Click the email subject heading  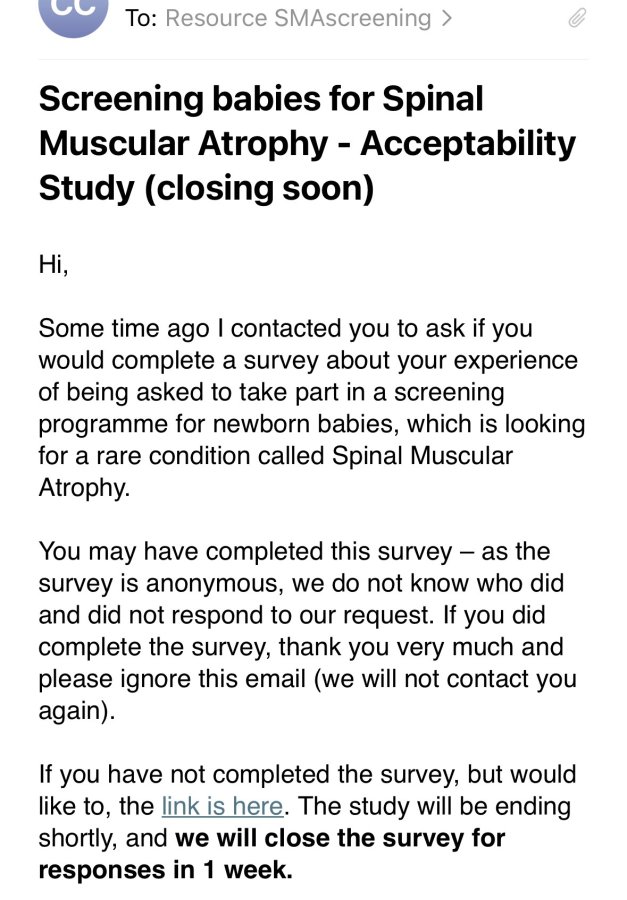point(307,143)
